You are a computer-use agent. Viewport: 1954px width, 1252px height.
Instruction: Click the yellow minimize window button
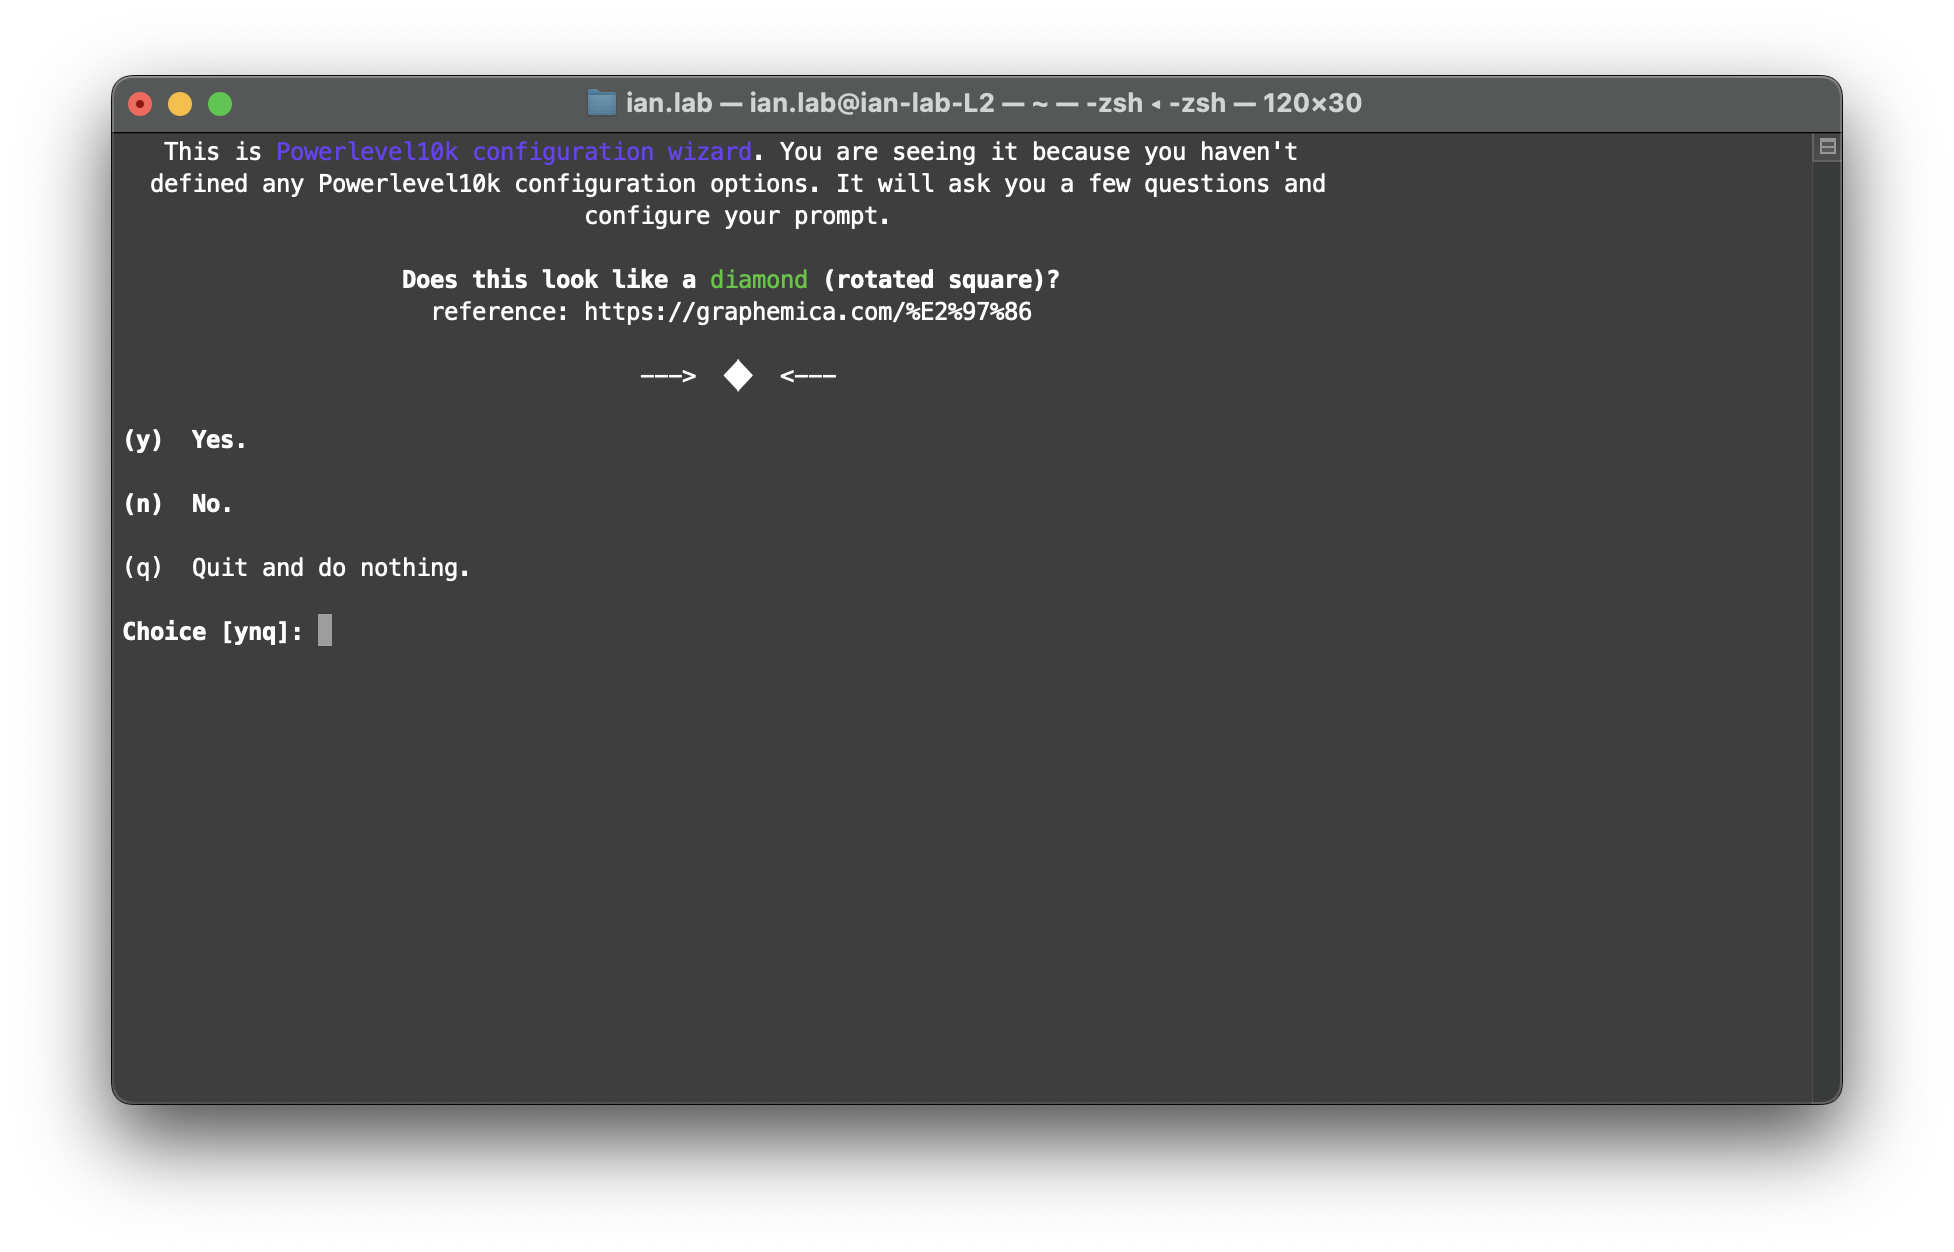pos(180,104)
